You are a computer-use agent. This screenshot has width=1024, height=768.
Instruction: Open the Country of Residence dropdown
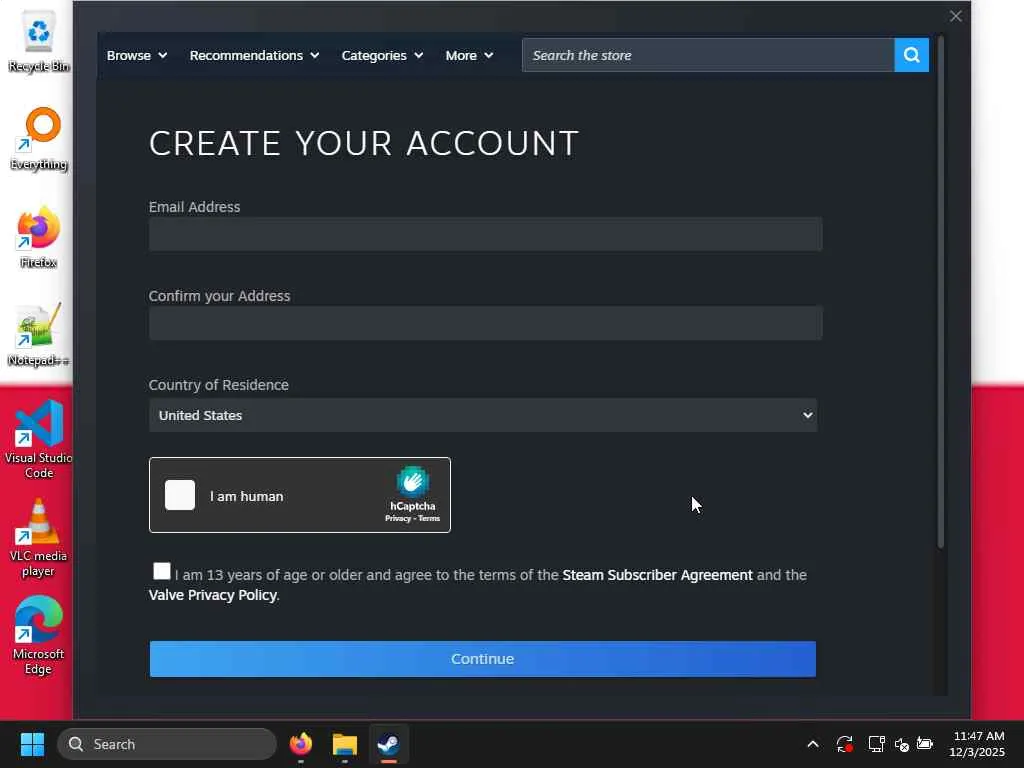483,415
